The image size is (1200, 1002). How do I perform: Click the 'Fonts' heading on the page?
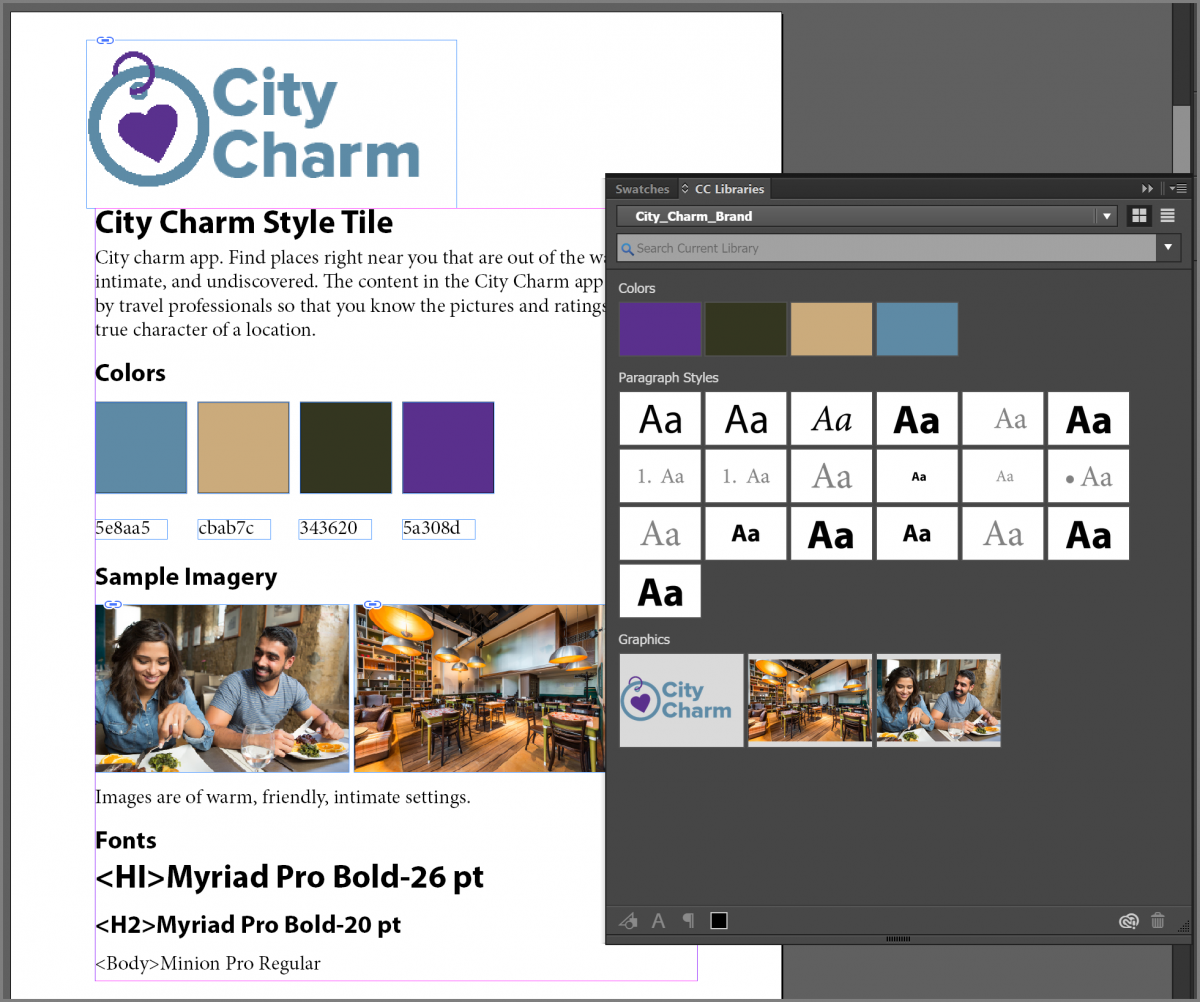(x=126, y=840)
